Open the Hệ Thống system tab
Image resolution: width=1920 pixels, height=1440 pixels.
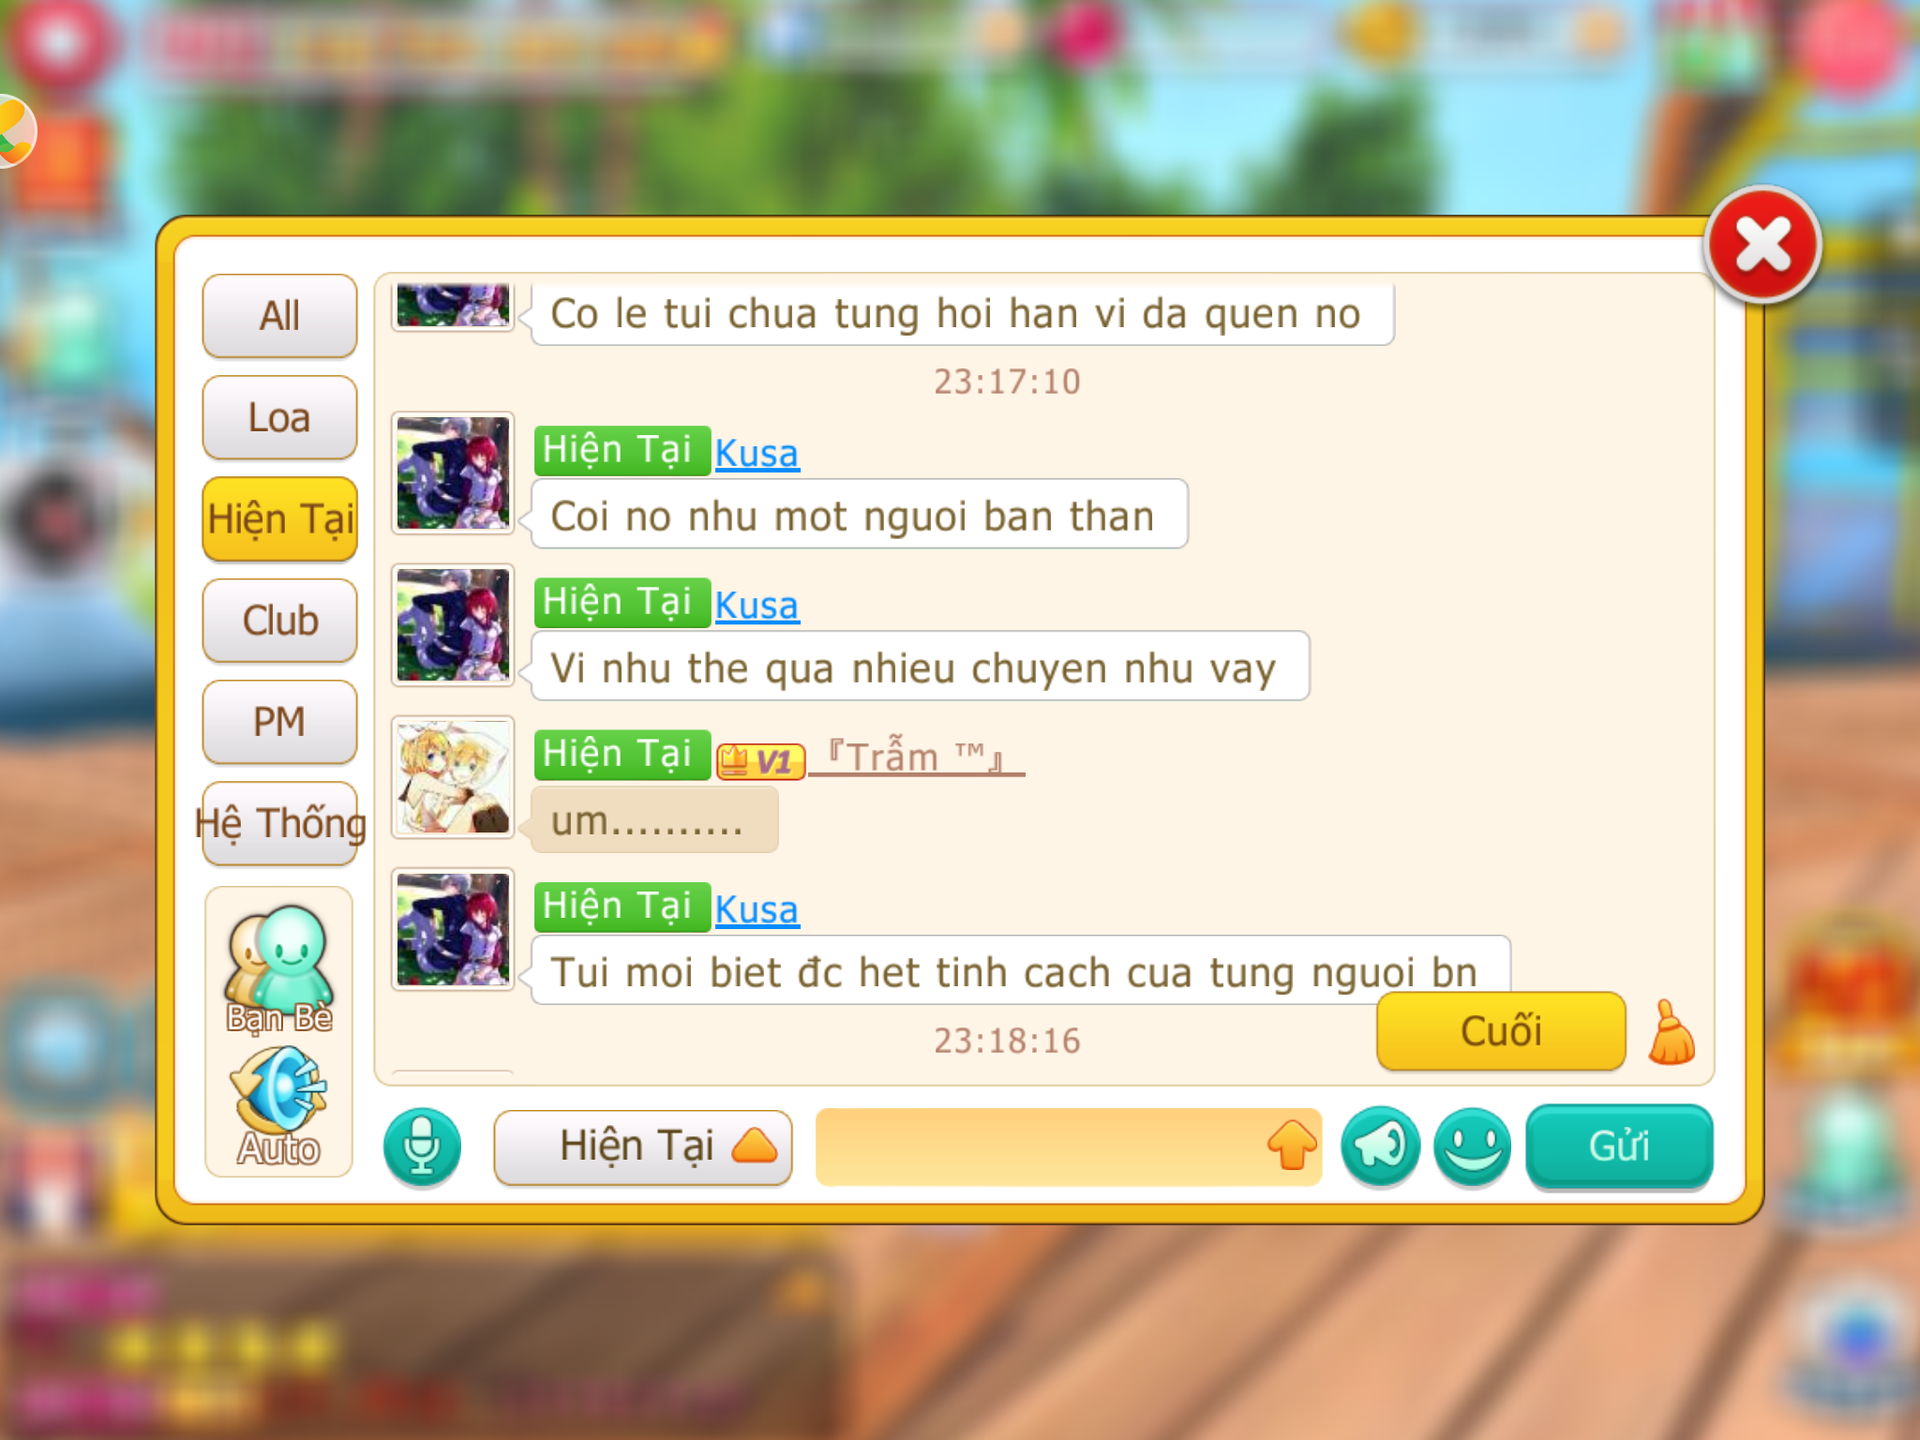(280, 824)
